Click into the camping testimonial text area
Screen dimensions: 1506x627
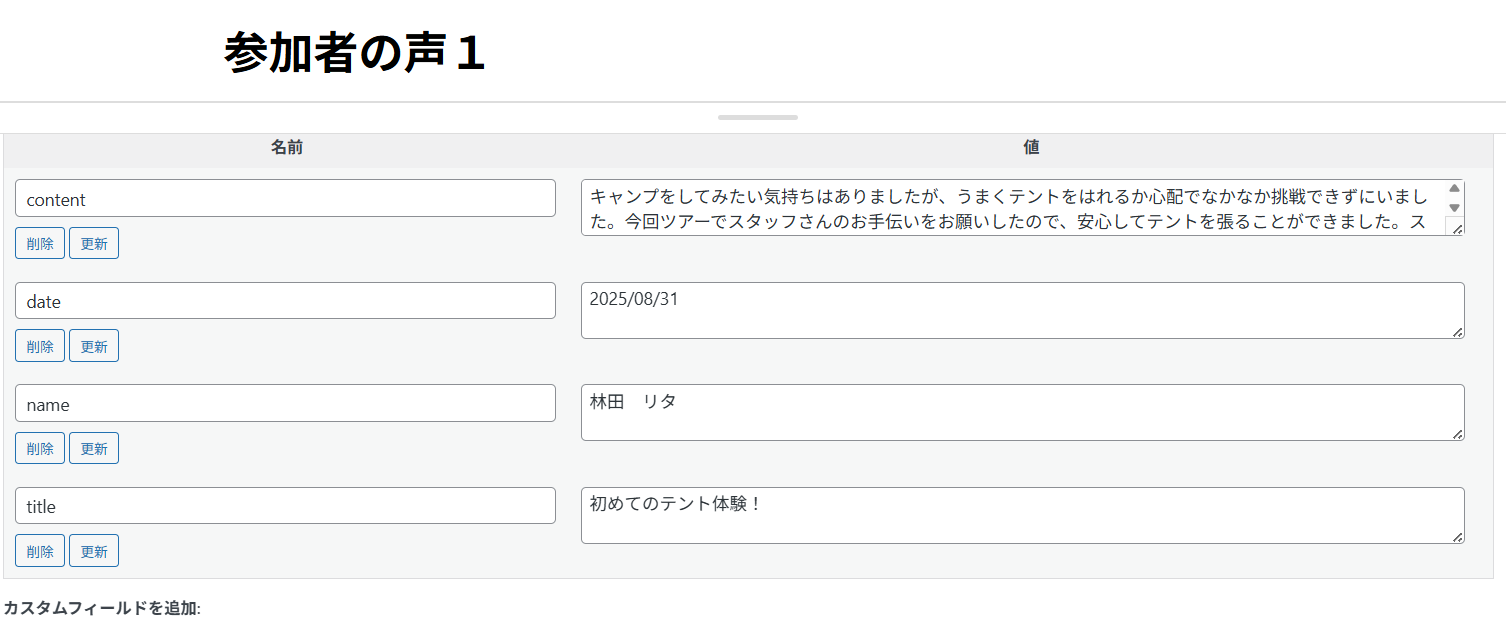click(x=1010, y=208)
